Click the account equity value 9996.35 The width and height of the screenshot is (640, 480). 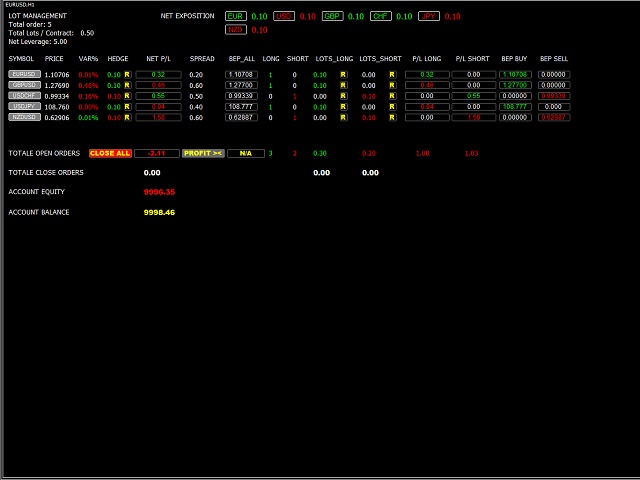tap(159, 192)
